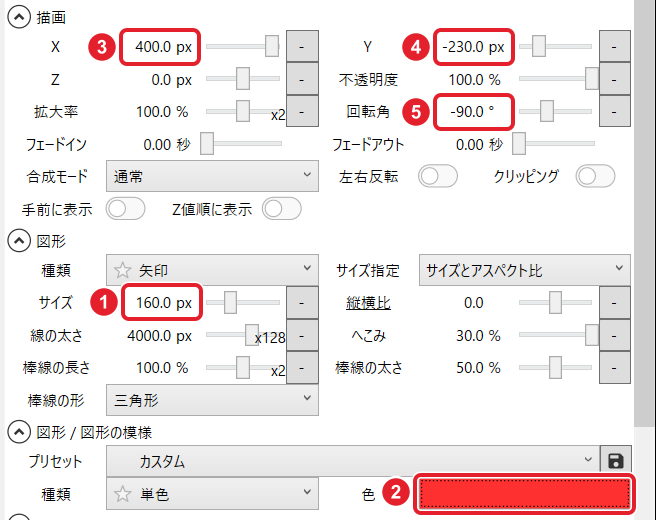Click the minus button next to へこみ
Image resolution: width=656 pixels, height=520 pixels.
click(615, 336)
